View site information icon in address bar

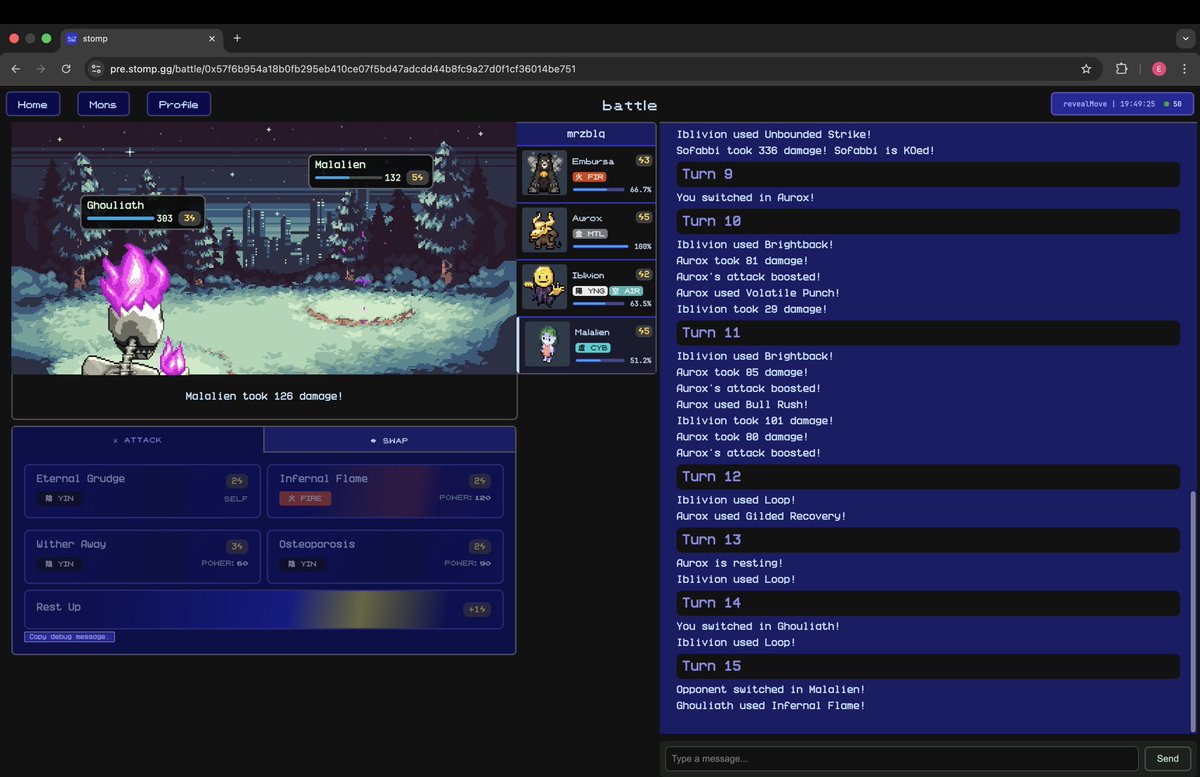click(96, 69)
